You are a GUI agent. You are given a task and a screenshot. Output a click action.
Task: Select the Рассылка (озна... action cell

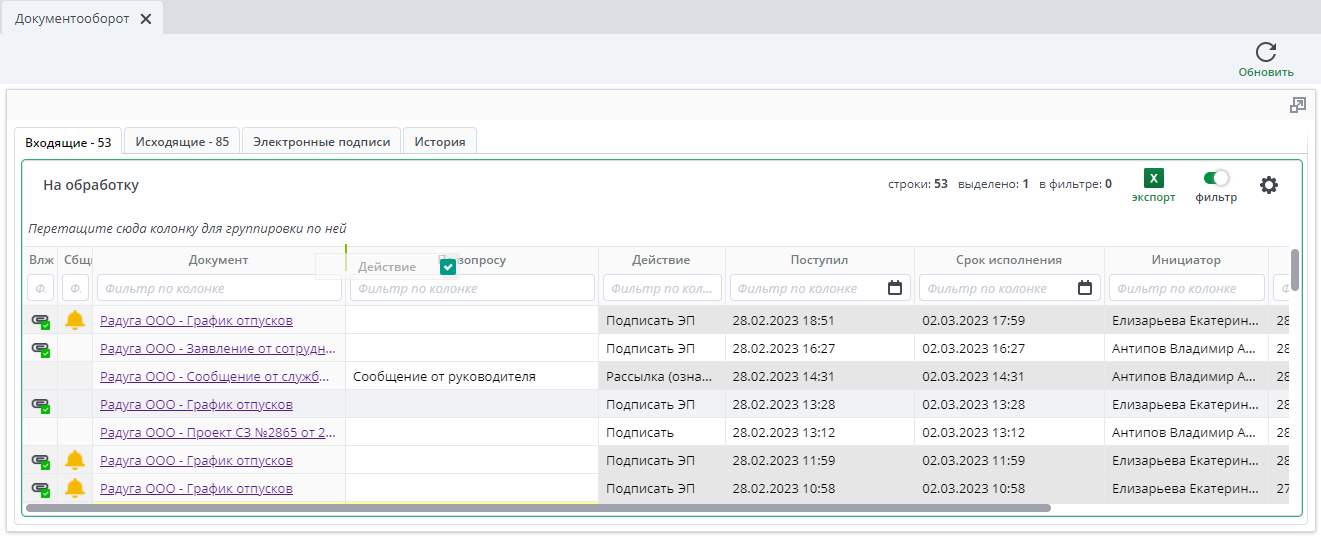[662, 377]
